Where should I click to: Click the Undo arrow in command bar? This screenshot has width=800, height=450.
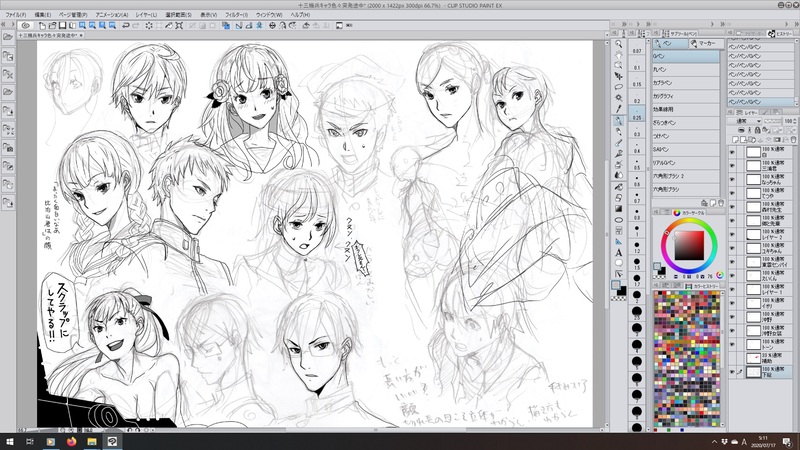click(126, 26)
